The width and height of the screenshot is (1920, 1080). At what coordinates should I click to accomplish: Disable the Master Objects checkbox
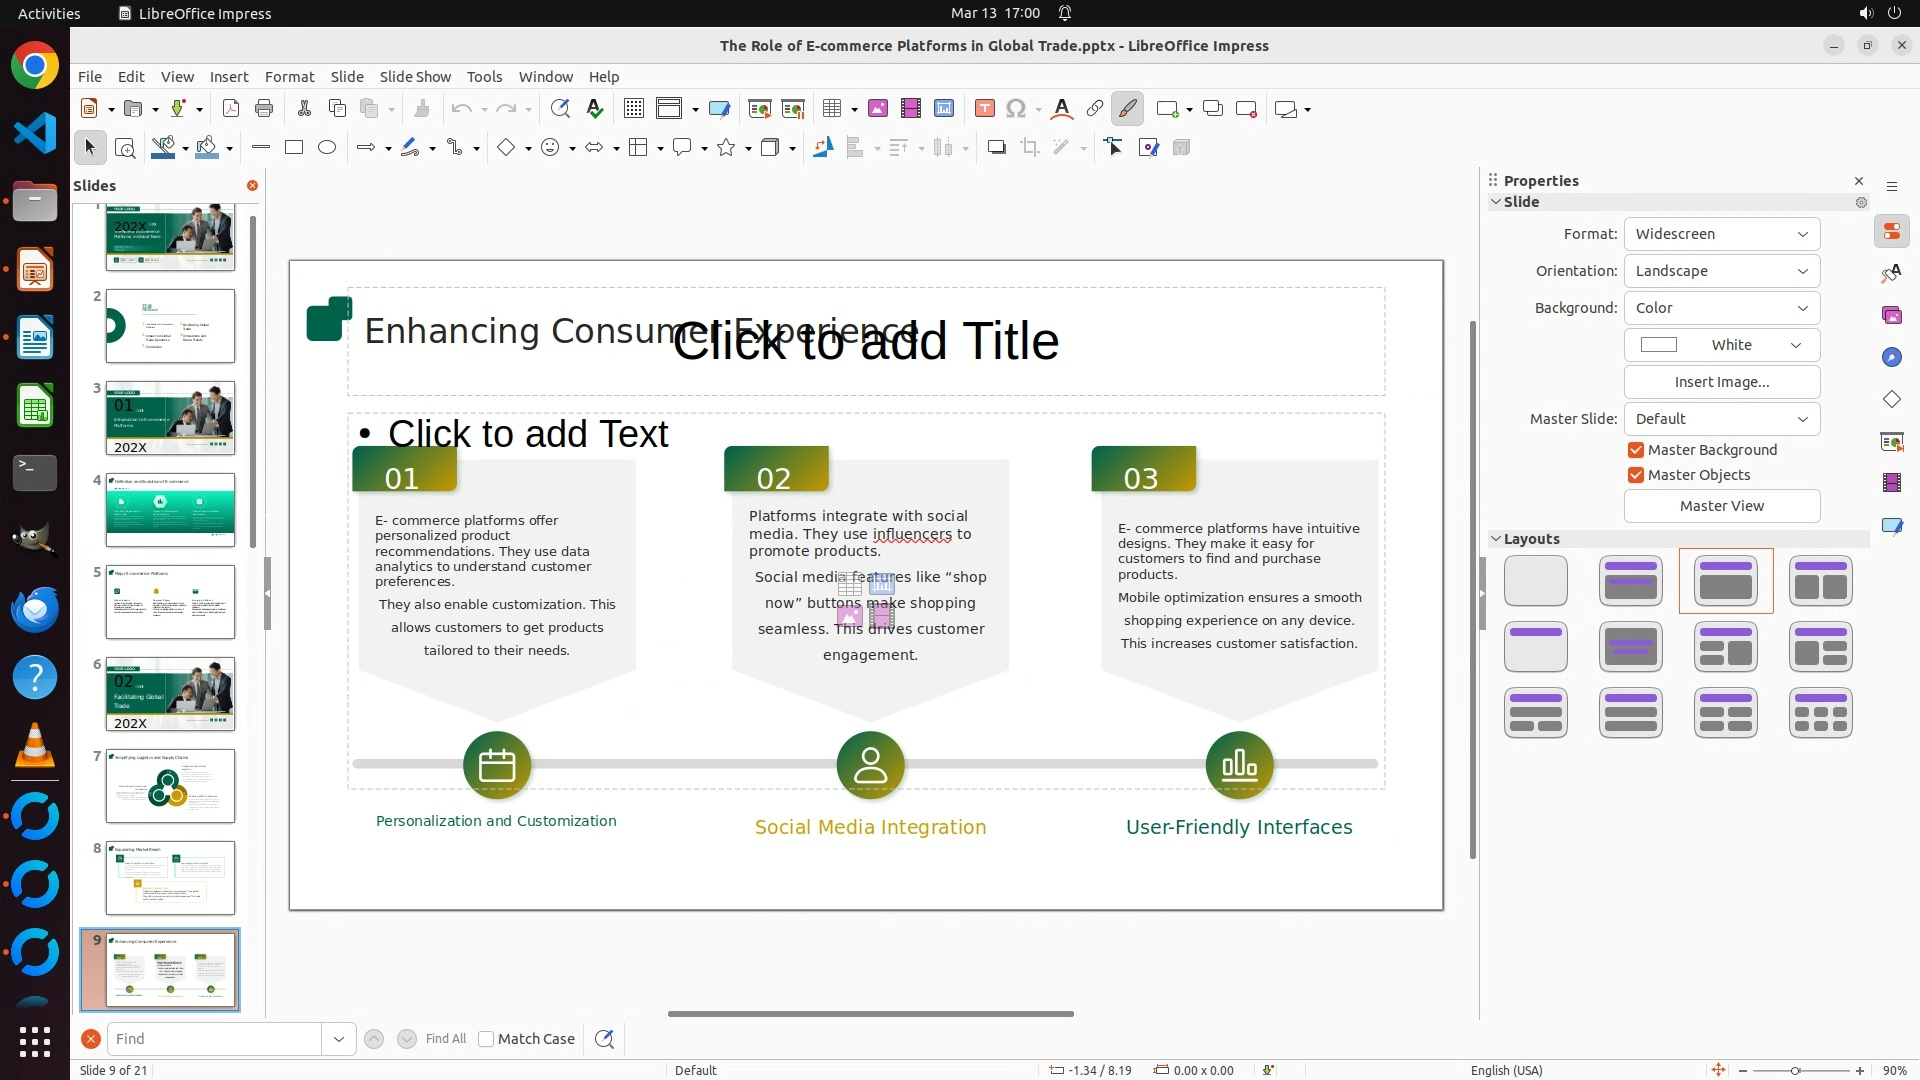pos(1636,475)
